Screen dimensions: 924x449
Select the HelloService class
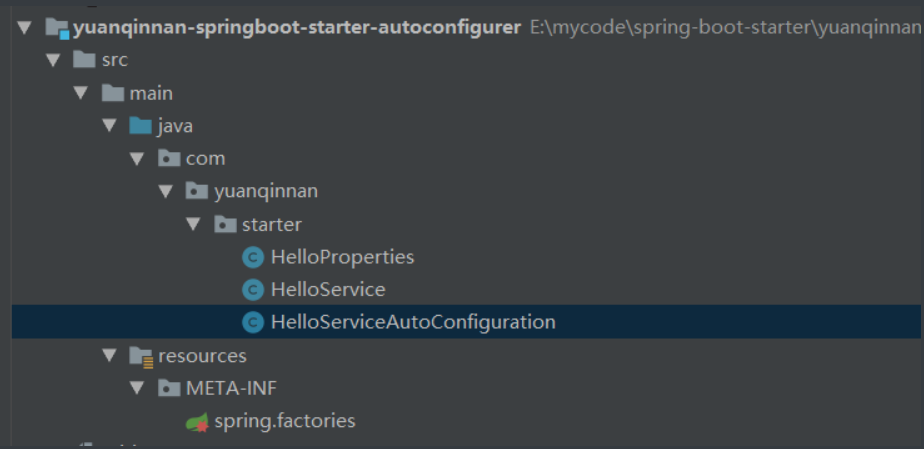[x=328, y=289]
